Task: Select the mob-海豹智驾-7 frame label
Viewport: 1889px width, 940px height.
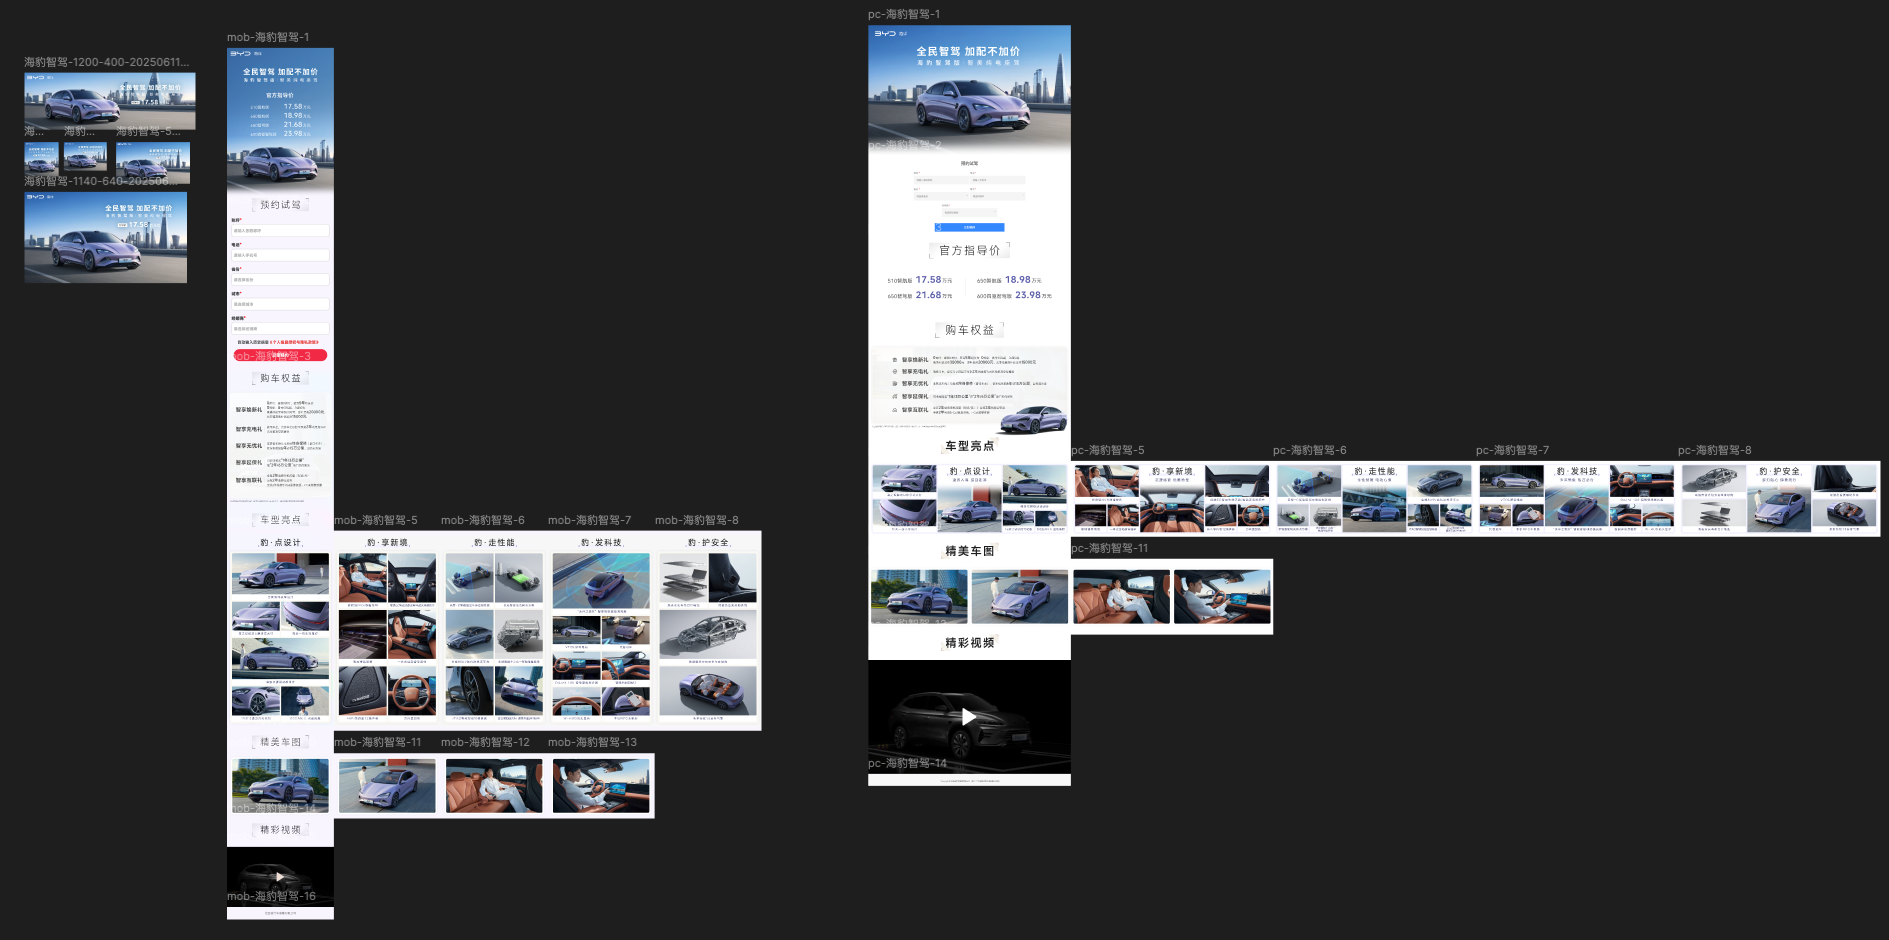Action: 590,520
